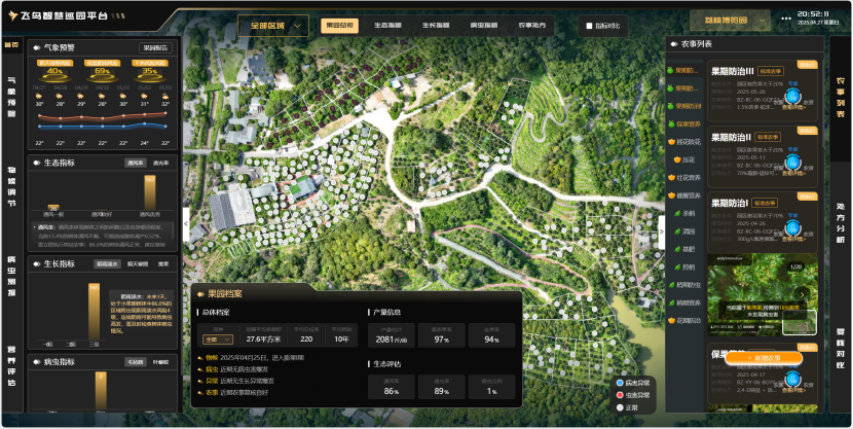Click the orange 新增农事 button
The image size is (853, 429).
(x=764, y=358)
